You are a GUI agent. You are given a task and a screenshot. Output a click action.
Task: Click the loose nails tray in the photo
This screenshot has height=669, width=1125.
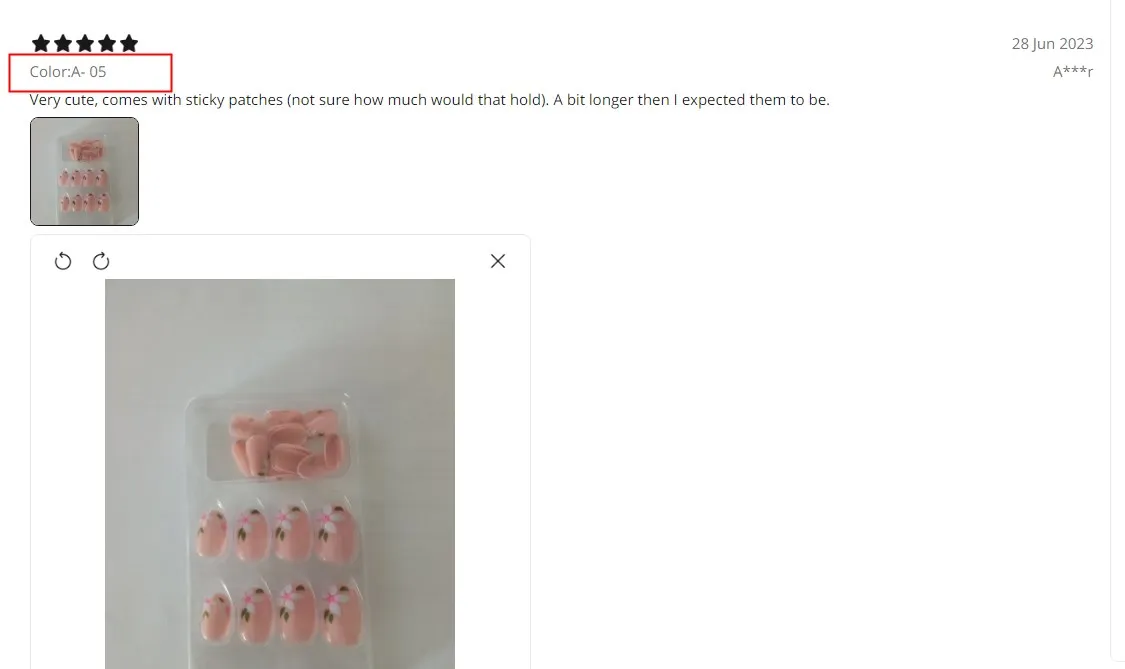(x=278, y=444)
